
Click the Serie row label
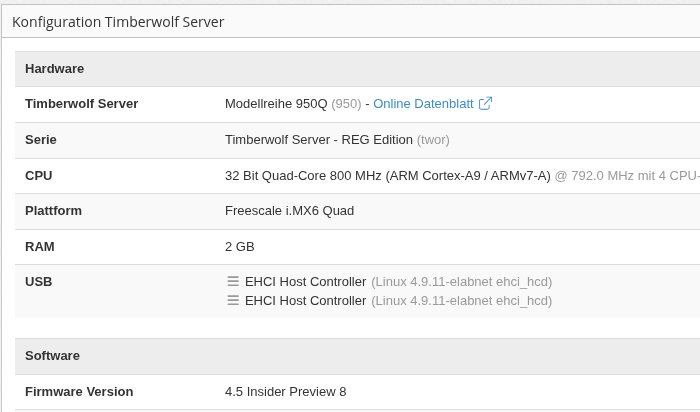41,140
